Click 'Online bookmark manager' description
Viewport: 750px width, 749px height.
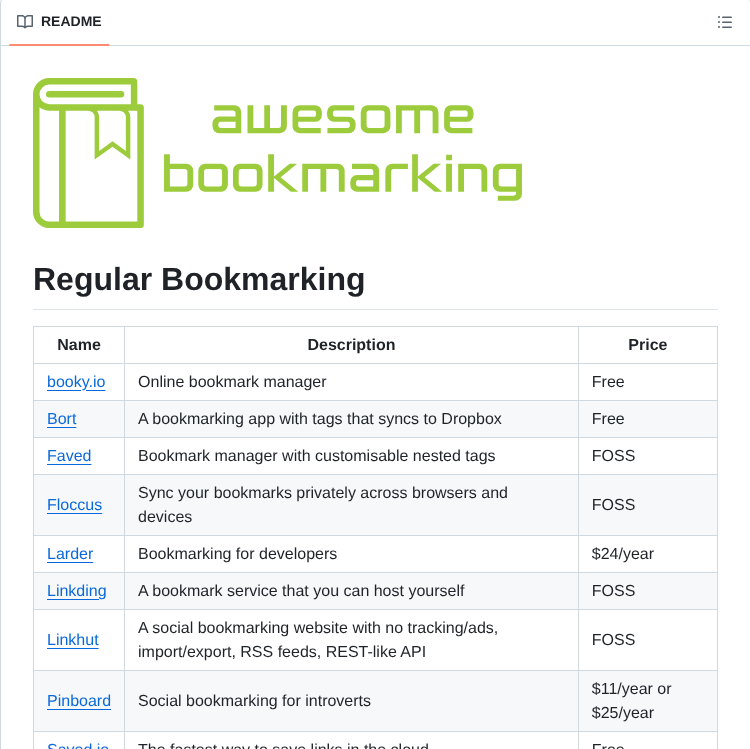coord(232,382)
